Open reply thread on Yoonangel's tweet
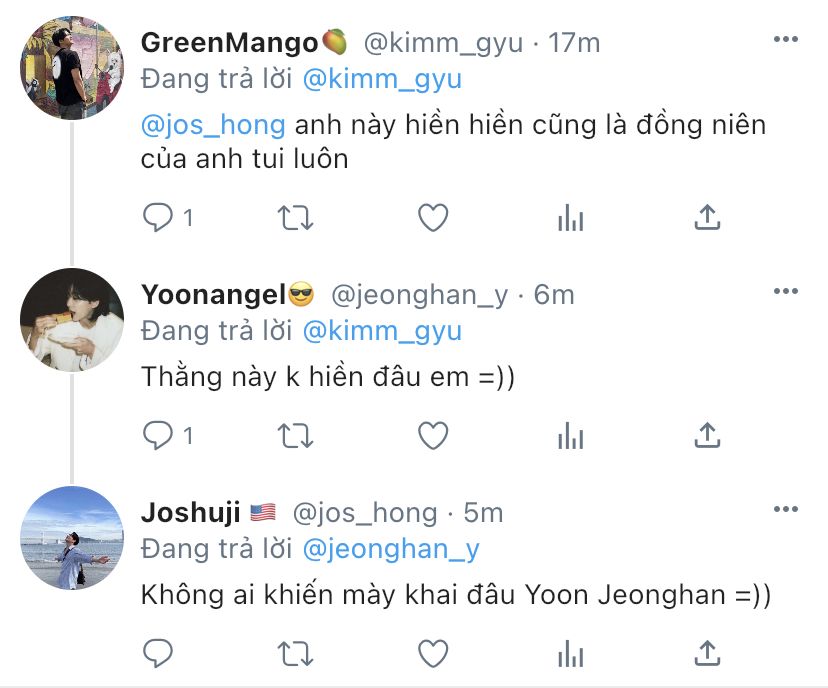This screenshot has width=828, height=688. click(158, 436)
